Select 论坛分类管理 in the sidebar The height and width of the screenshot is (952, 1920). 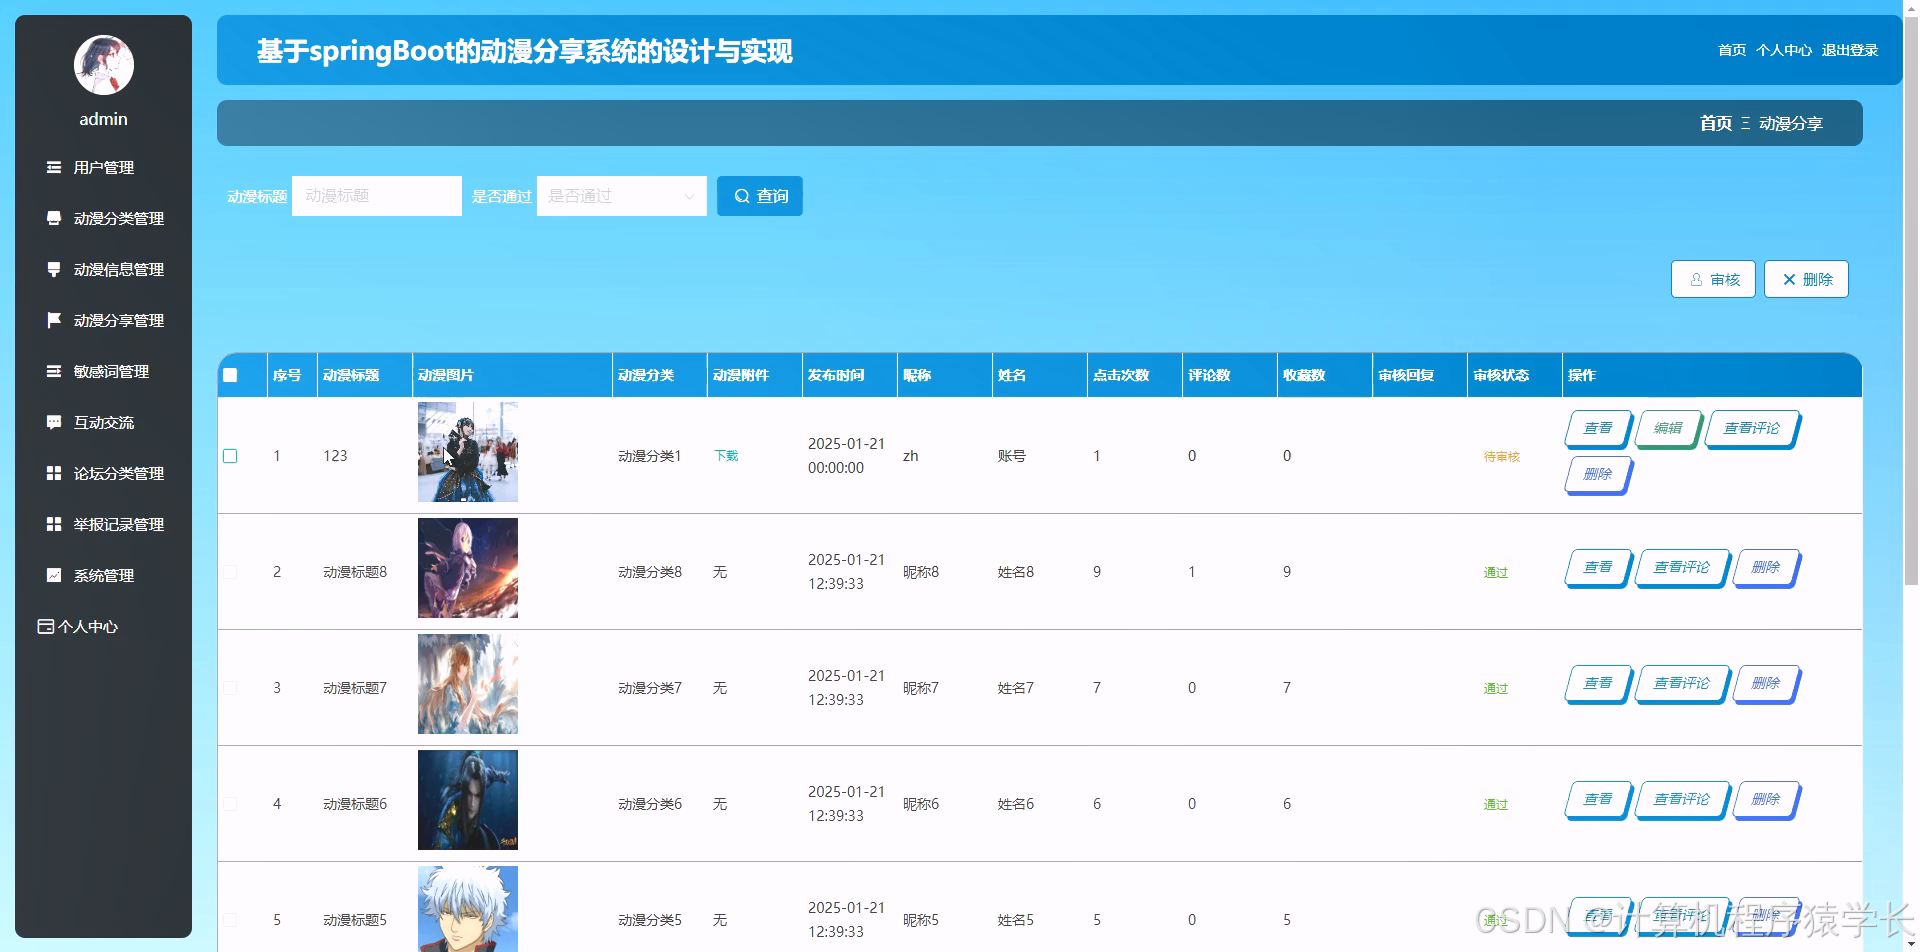(x=118, y=473)
